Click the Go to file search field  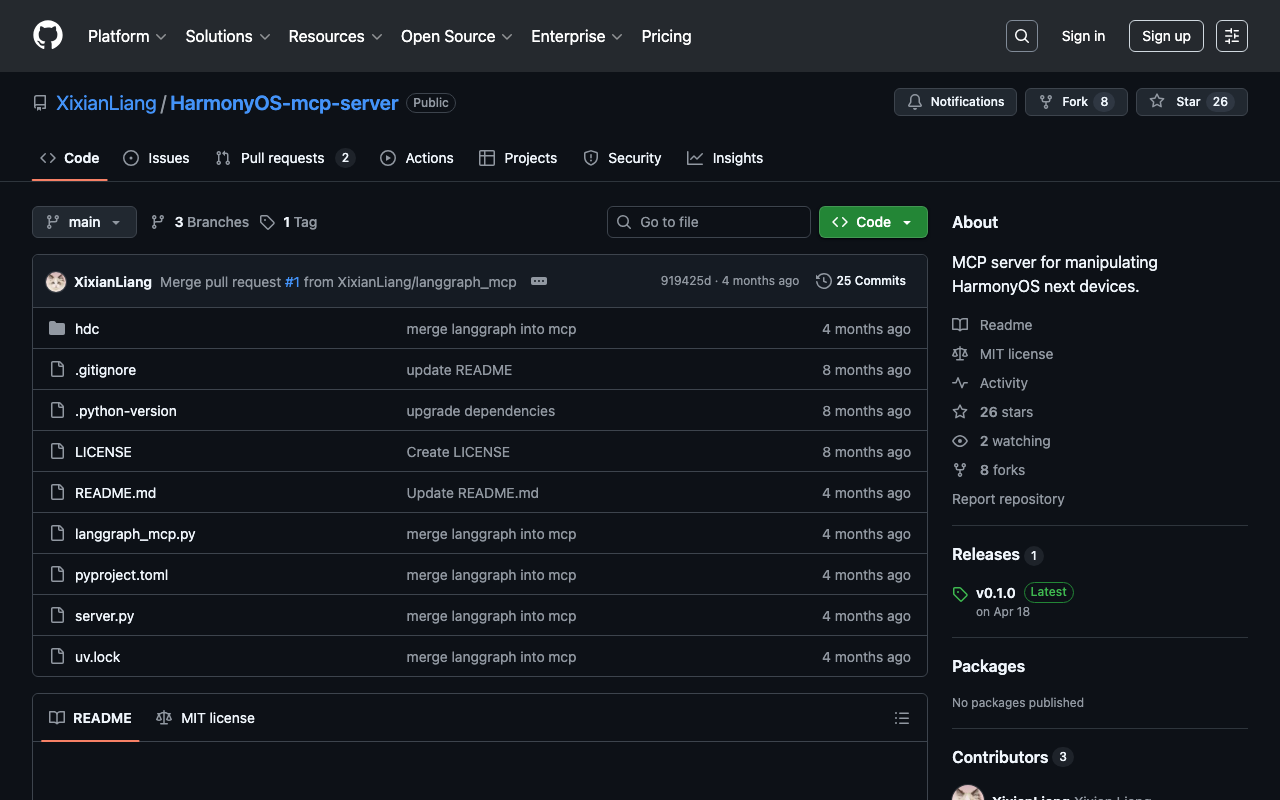[720, 222]
